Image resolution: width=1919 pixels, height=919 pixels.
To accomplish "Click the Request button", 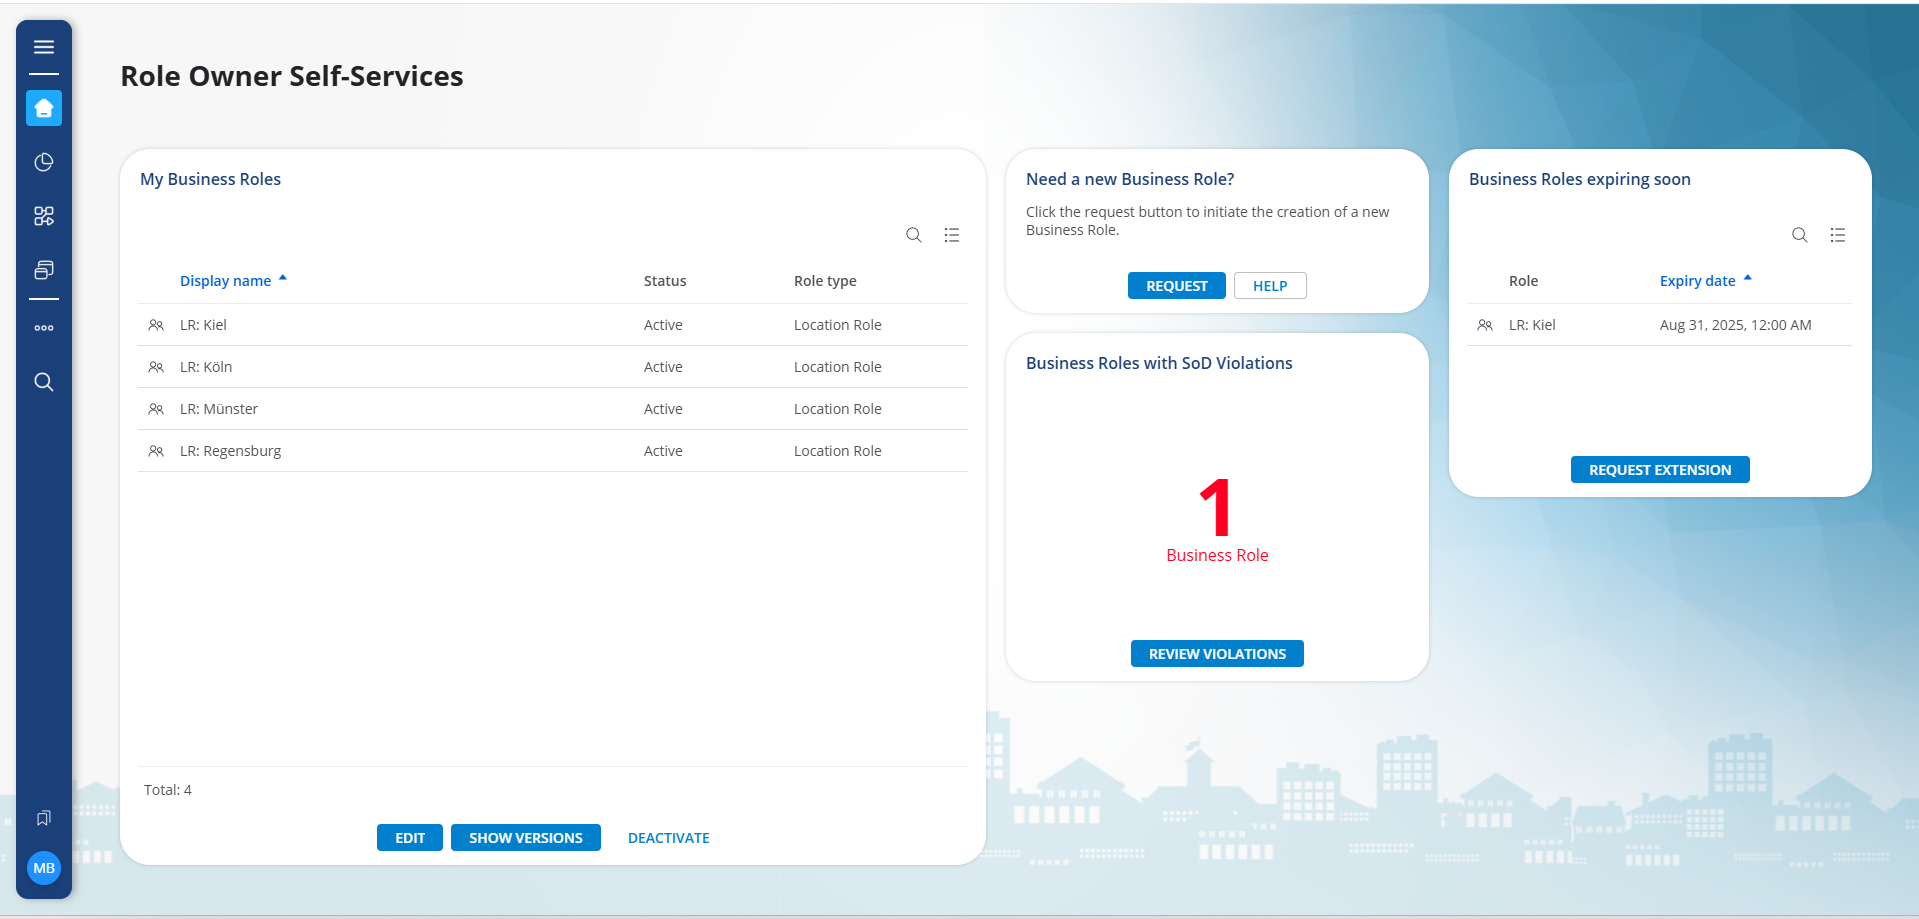I will point(1176,286).
